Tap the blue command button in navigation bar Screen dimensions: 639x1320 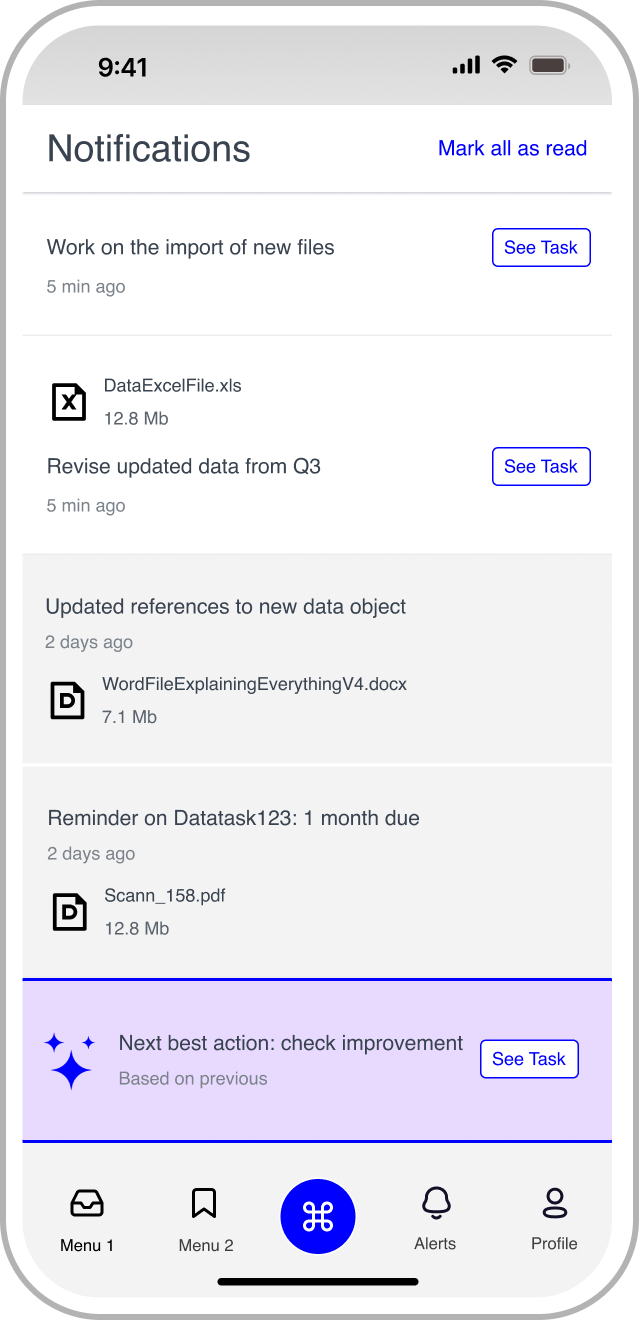(x=318, y=1216)
